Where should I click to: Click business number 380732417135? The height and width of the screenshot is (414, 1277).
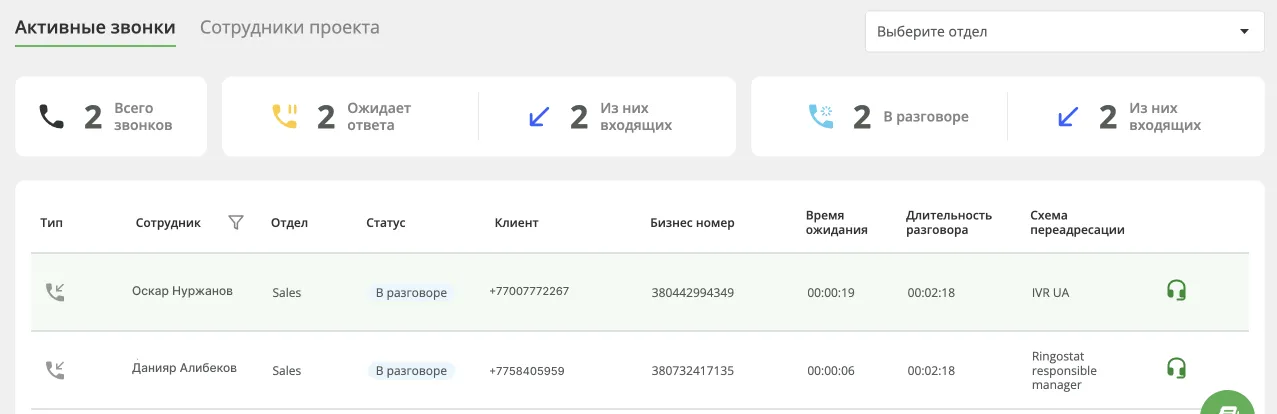click(x=692, y=371)
